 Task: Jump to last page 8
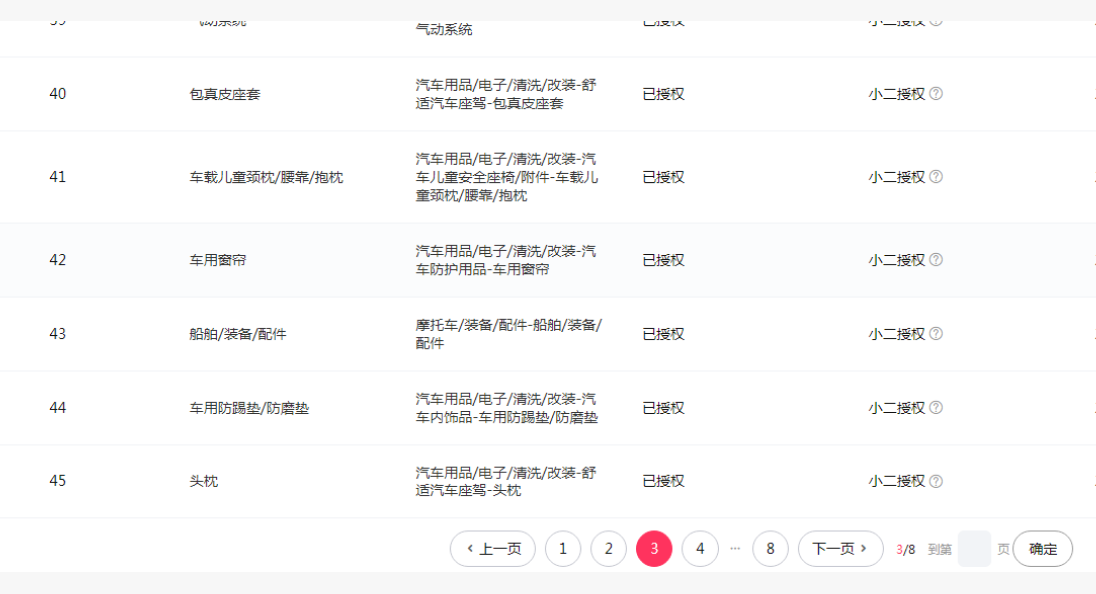coord(770,549)
